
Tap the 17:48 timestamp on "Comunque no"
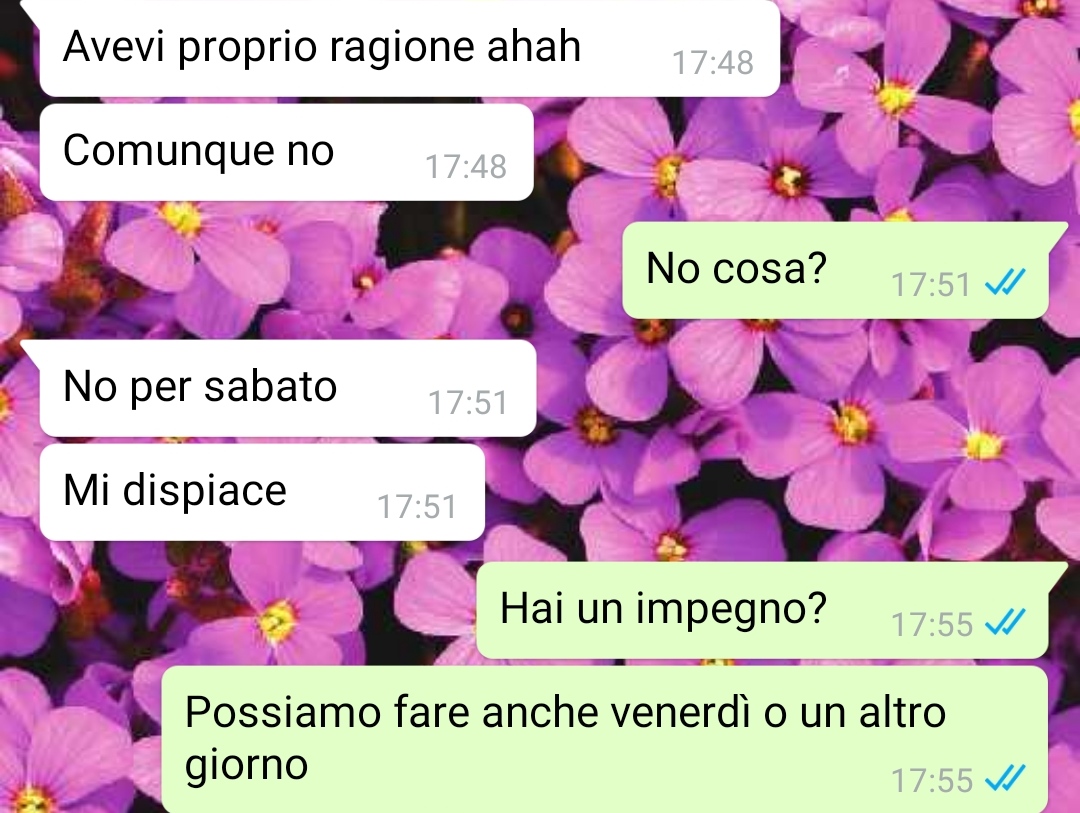[466, 167]
